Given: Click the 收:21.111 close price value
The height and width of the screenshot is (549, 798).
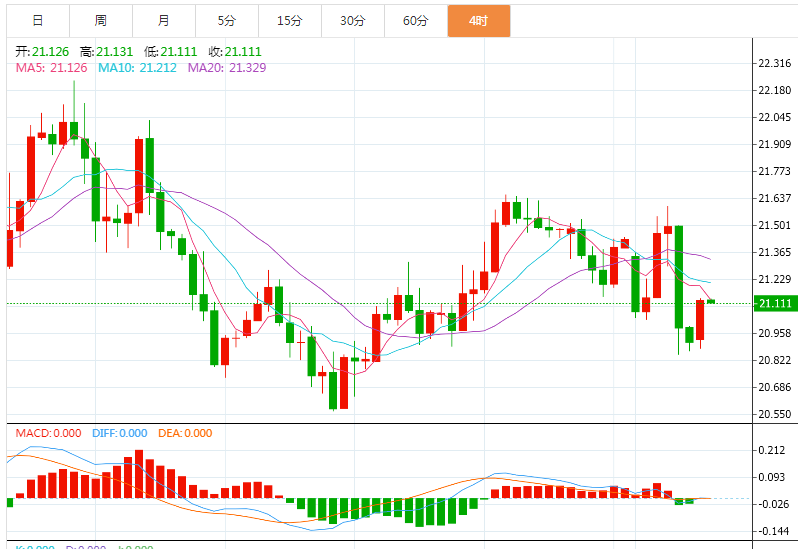Looking at the screenshot, I should click(x=235, y=51).
